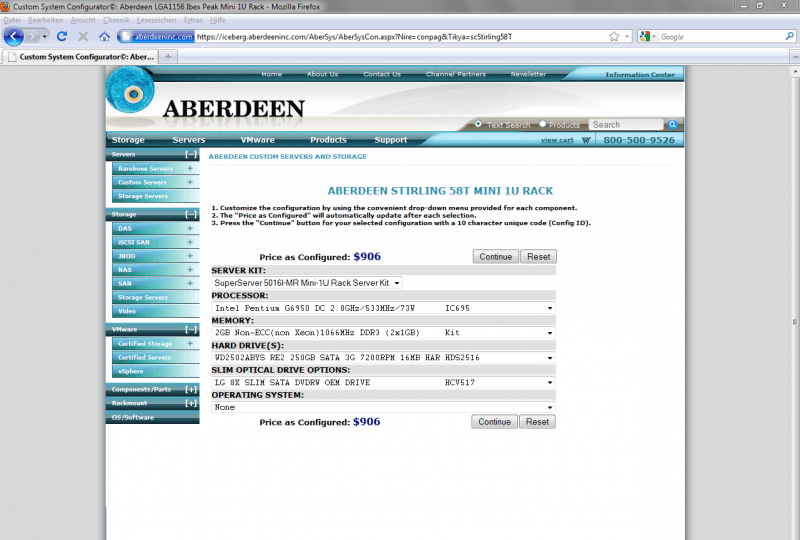The width and height of the screenshot is (800, 540).
Task: Click the top Reset button
Action: point(538,257)
